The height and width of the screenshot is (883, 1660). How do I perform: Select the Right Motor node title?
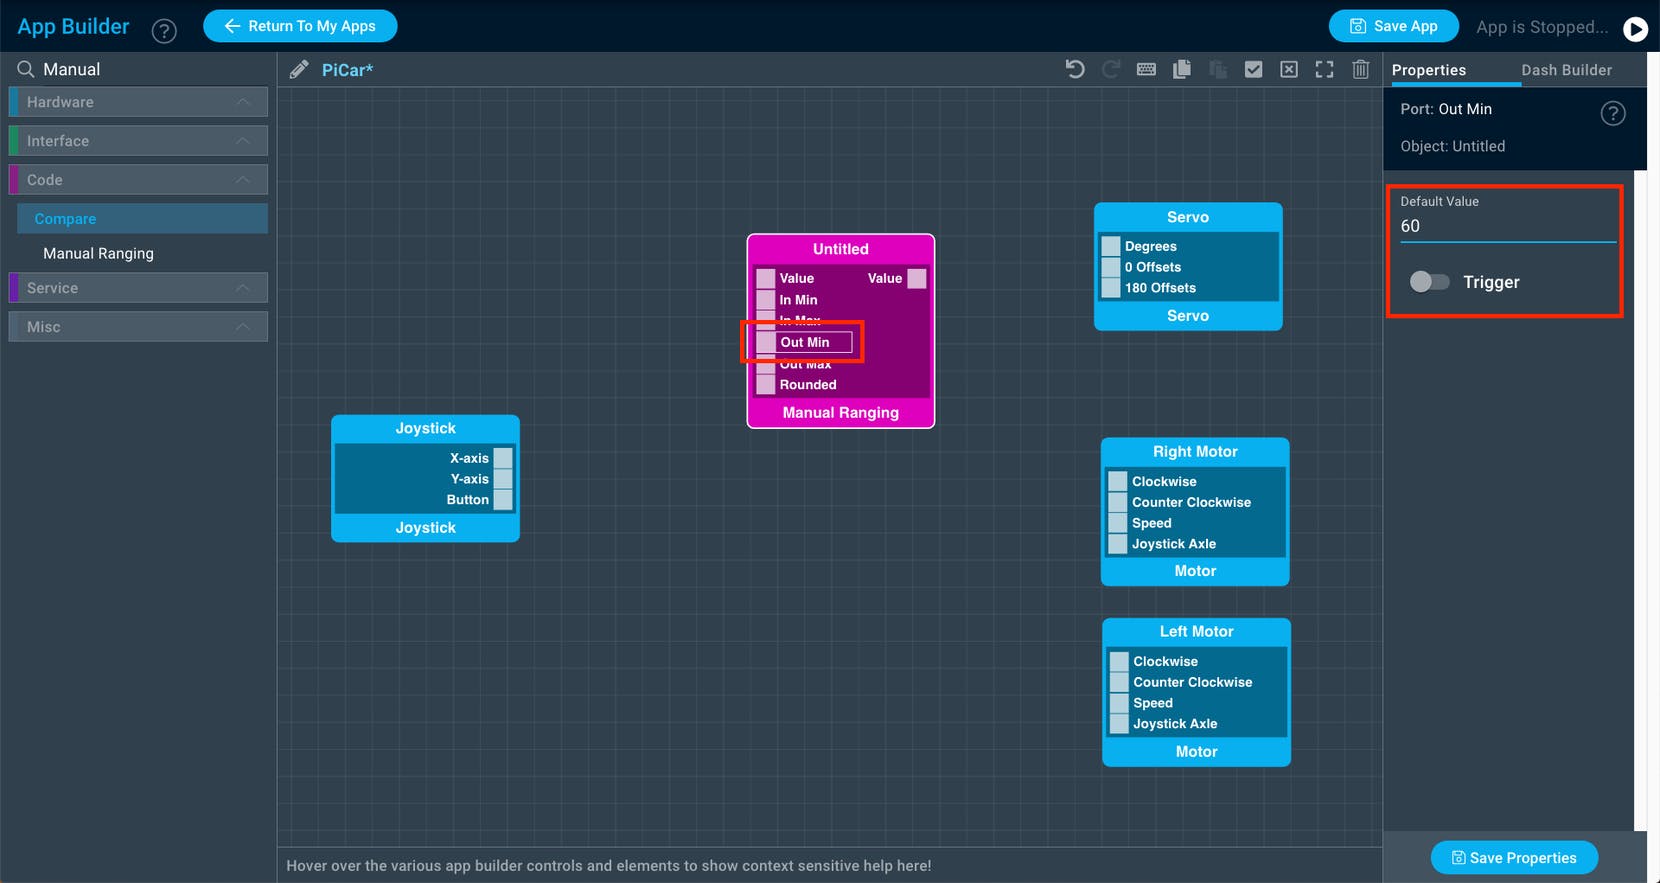click(x=1195, y=452)
